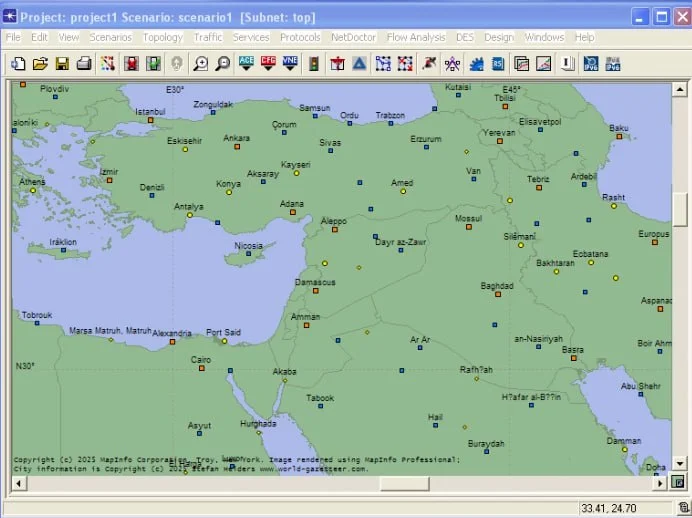
Task: Open the DES menu
Action: click(x=465, y=37)
